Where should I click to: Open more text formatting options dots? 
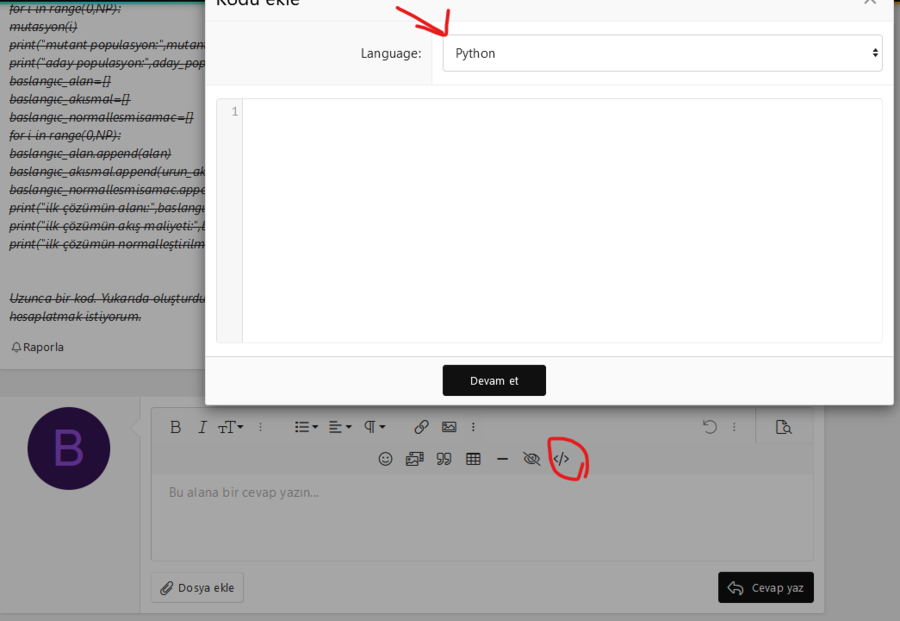click(261, 427)
